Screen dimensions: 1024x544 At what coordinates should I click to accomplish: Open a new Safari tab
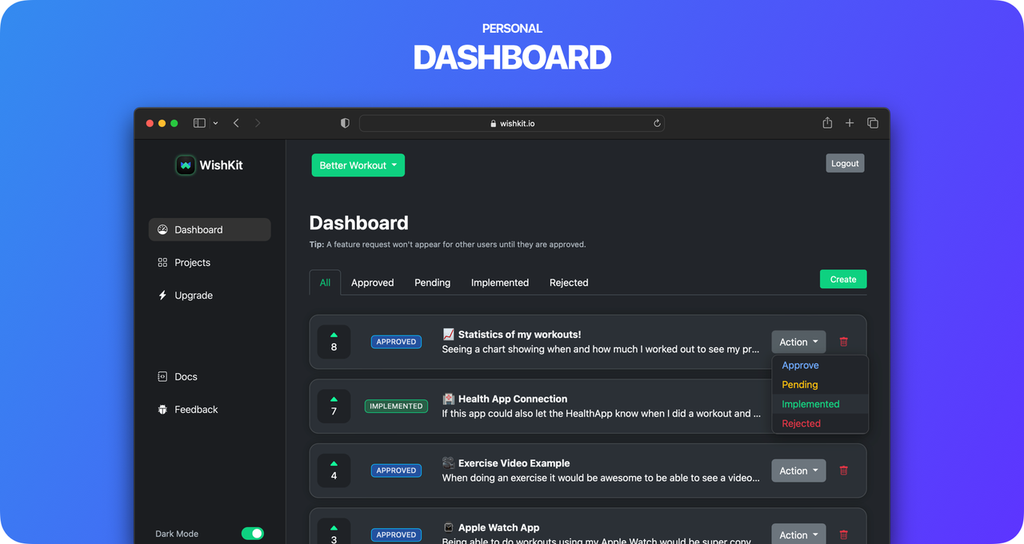click(x=850, y=123)
